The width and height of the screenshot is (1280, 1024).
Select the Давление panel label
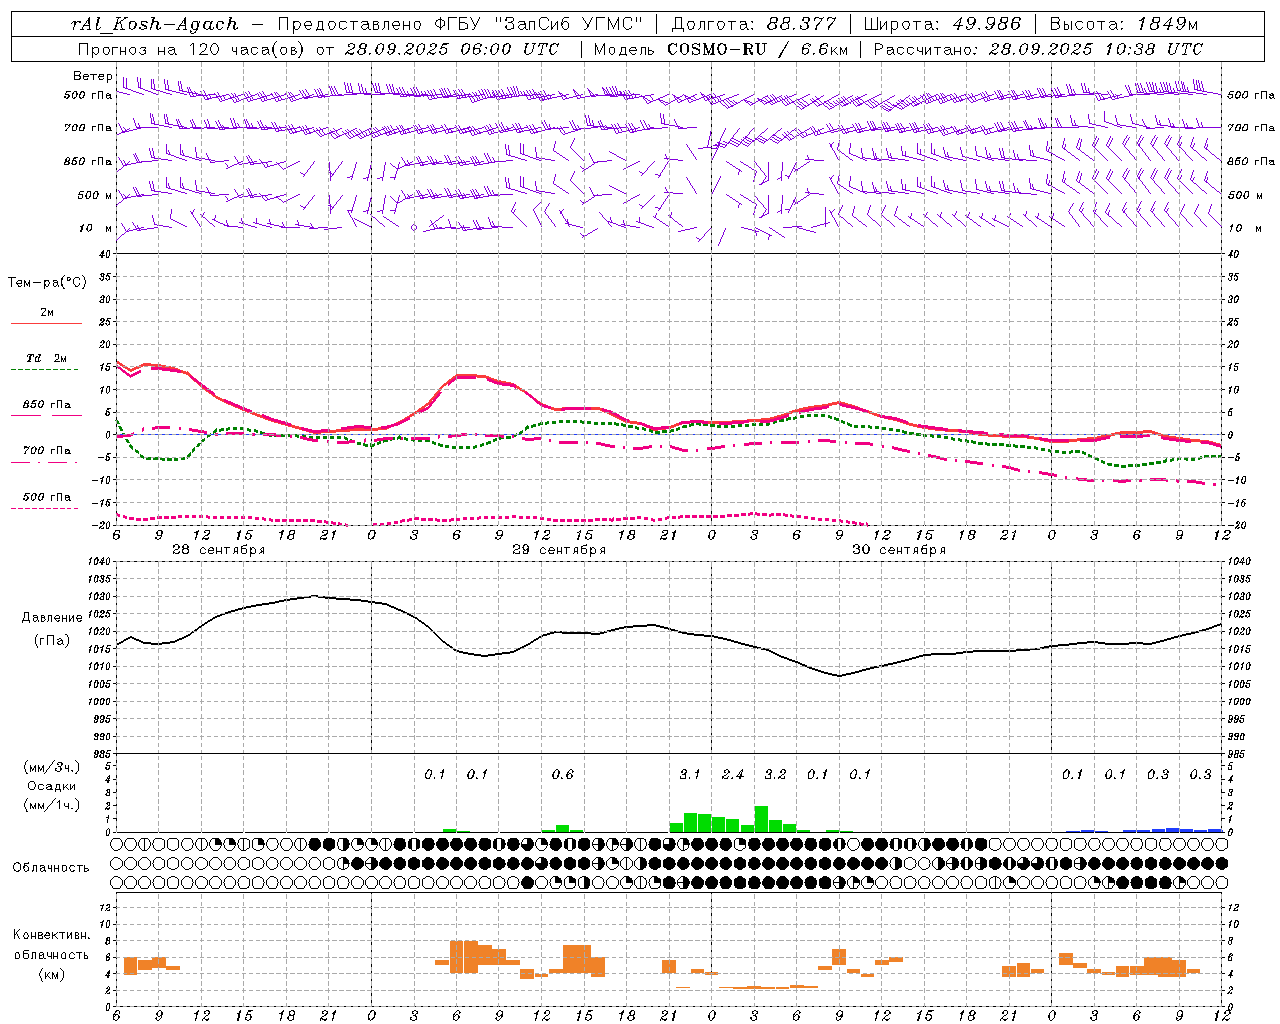[x=52, y=618]
